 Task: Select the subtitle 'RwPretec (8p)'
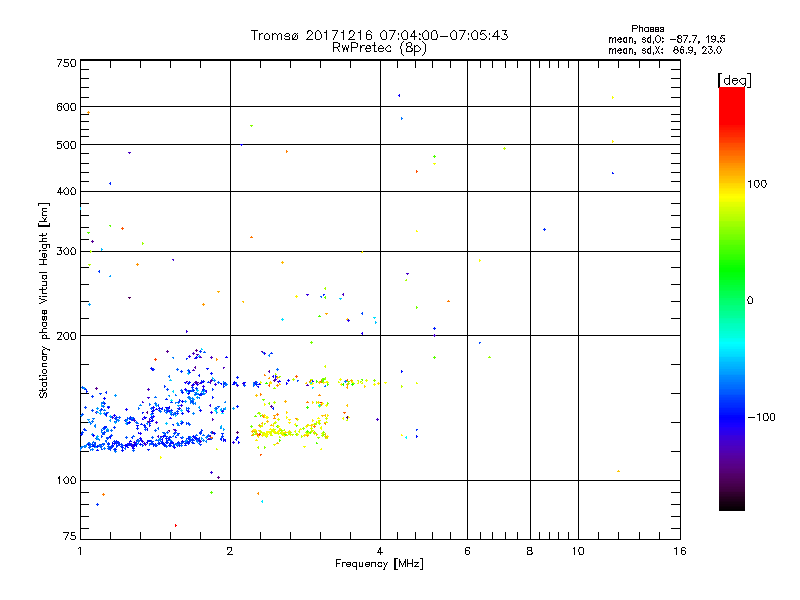point(379,48)
